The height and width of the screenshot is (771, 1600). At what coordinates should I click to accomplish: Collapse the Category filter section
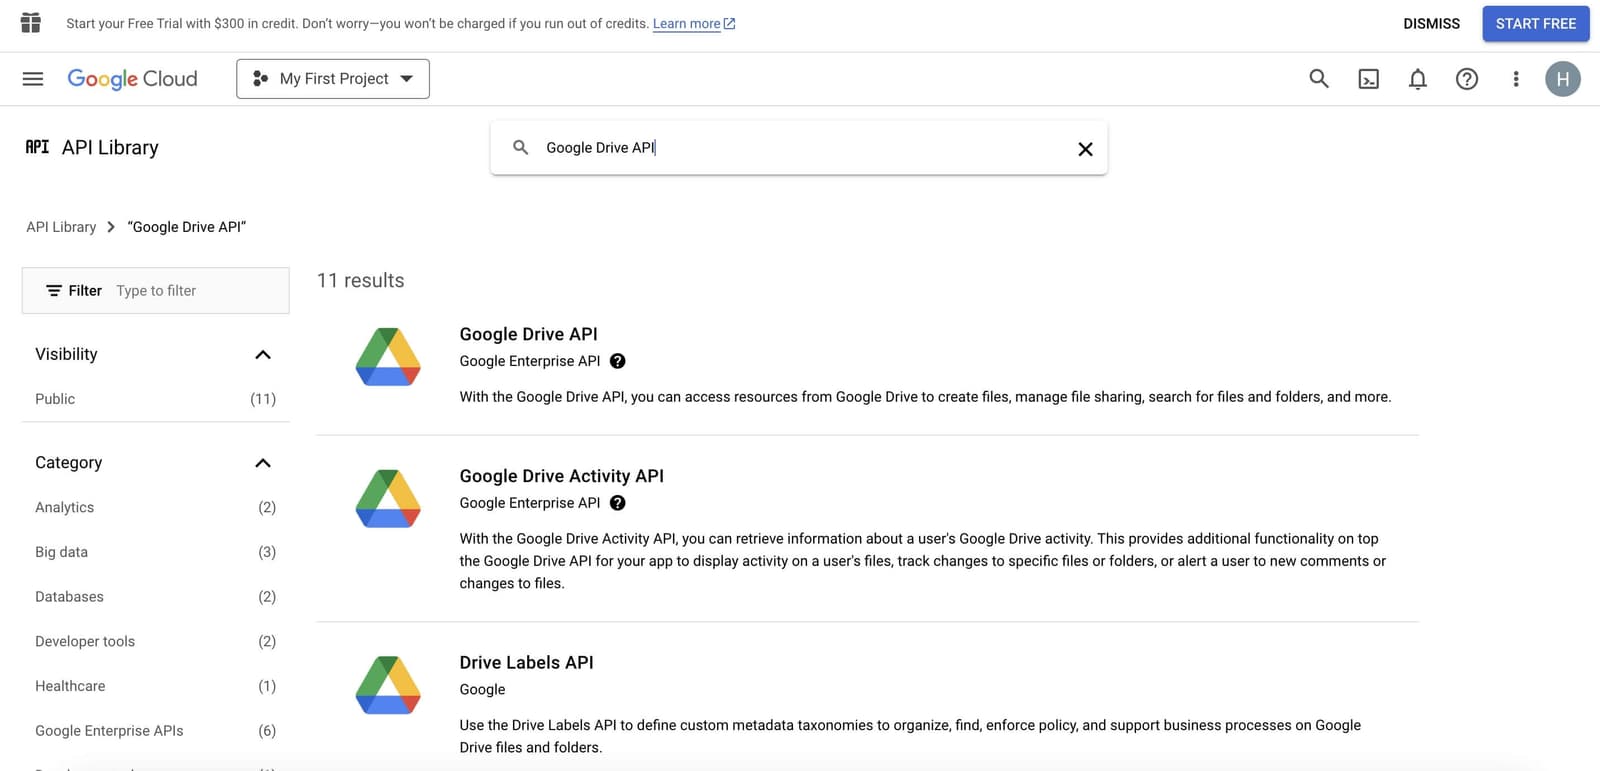263,463
